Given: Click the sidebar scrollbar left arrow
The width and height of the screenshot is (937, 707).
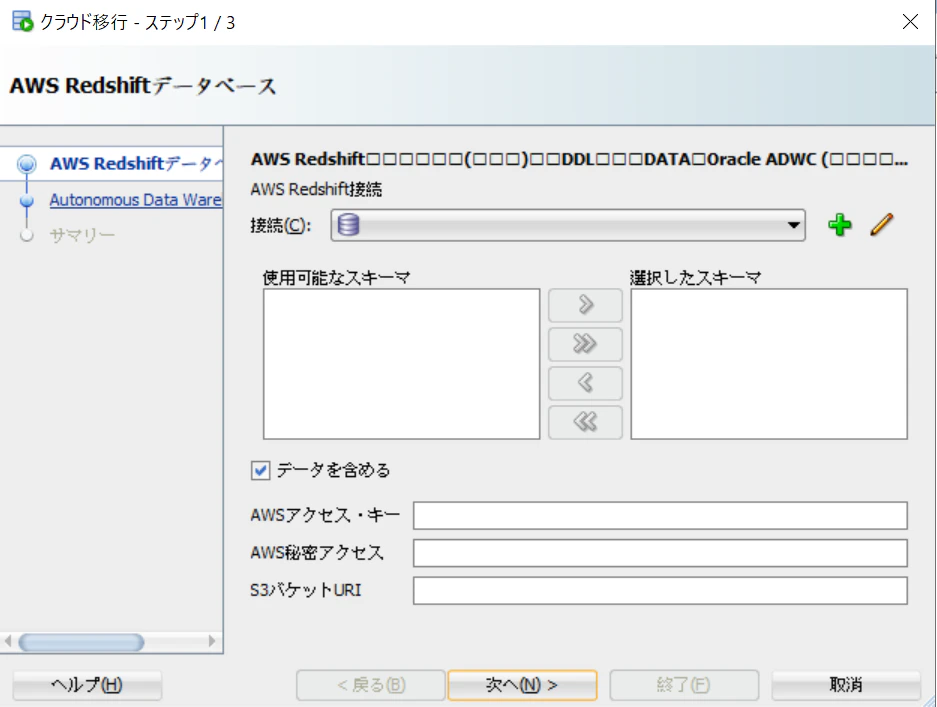Looking at the screenshot, I should click(x=8, y=641).
